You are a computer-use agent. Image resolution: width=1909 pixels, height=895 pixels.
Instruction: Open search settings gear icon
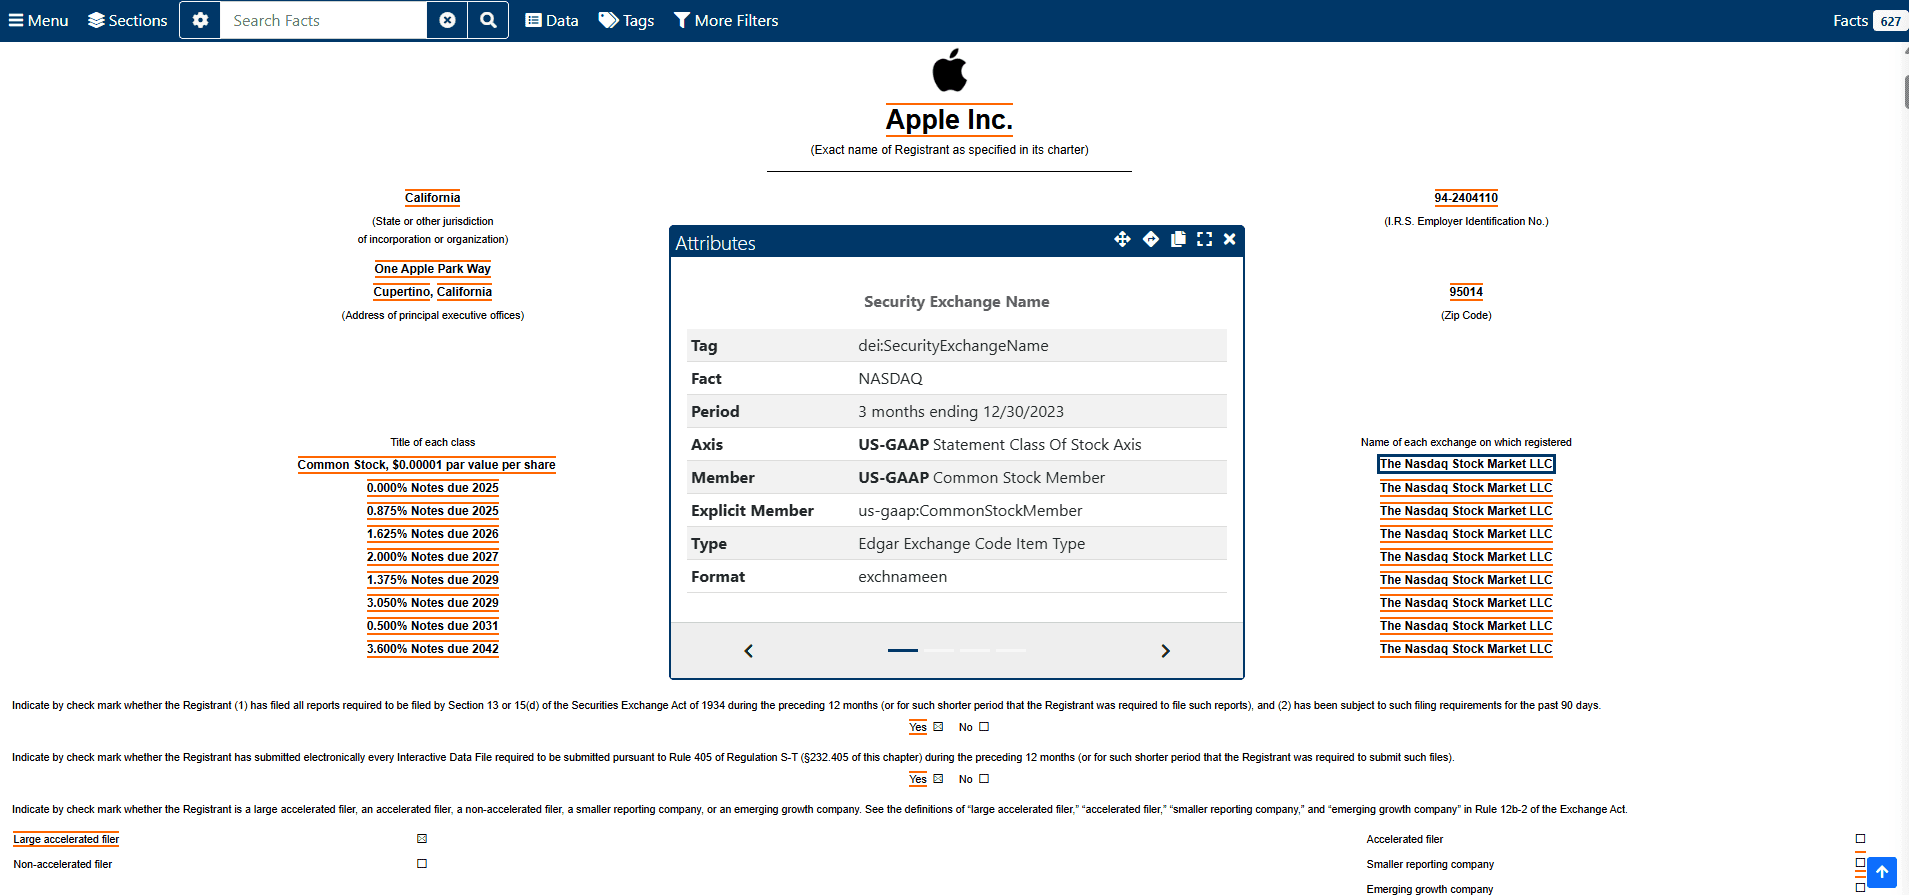click(200, 20)
